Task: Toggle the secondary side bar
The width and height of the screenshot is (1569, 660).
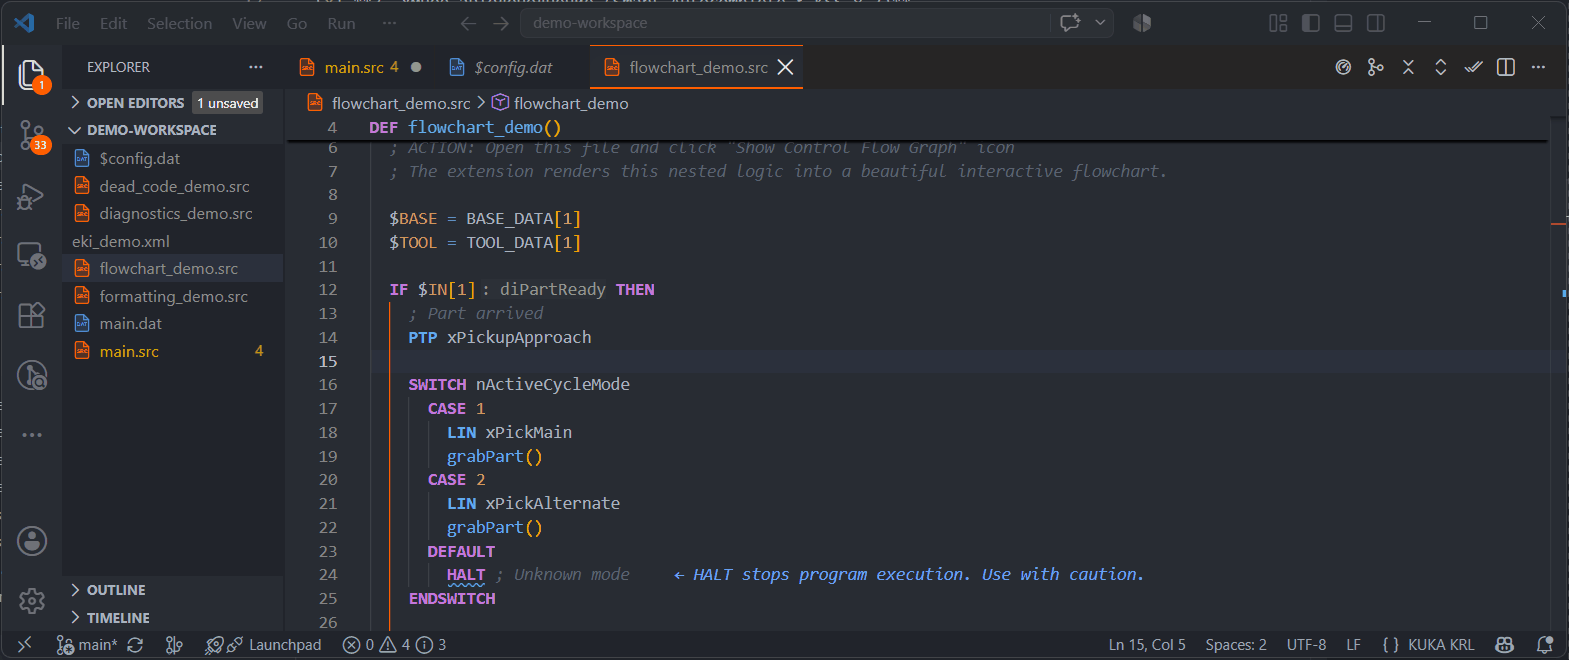Action: (1376, 22)
